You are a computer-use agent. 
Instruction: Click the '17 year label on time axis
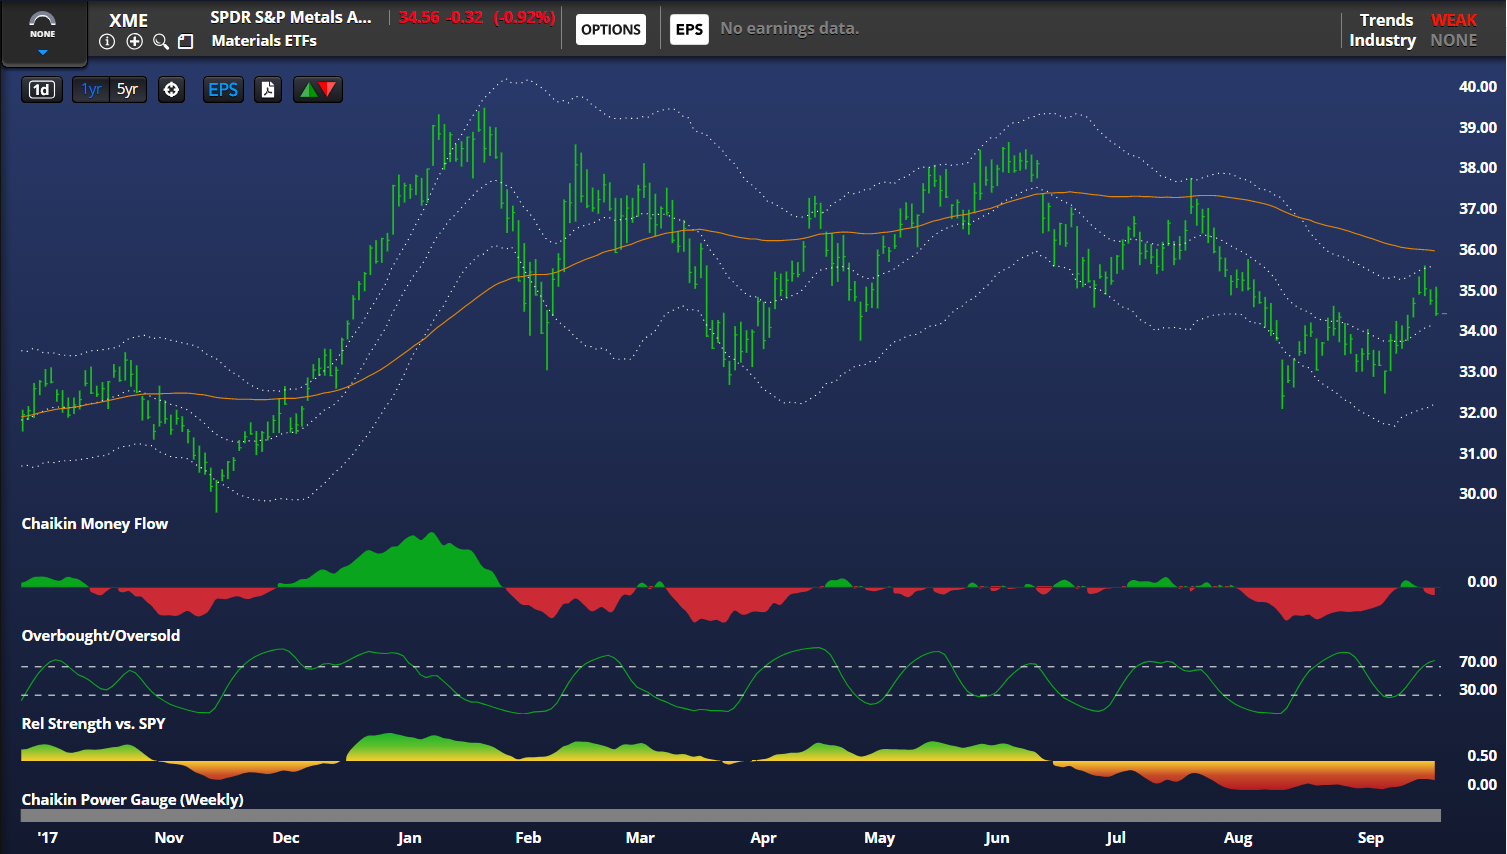point(47,838)
